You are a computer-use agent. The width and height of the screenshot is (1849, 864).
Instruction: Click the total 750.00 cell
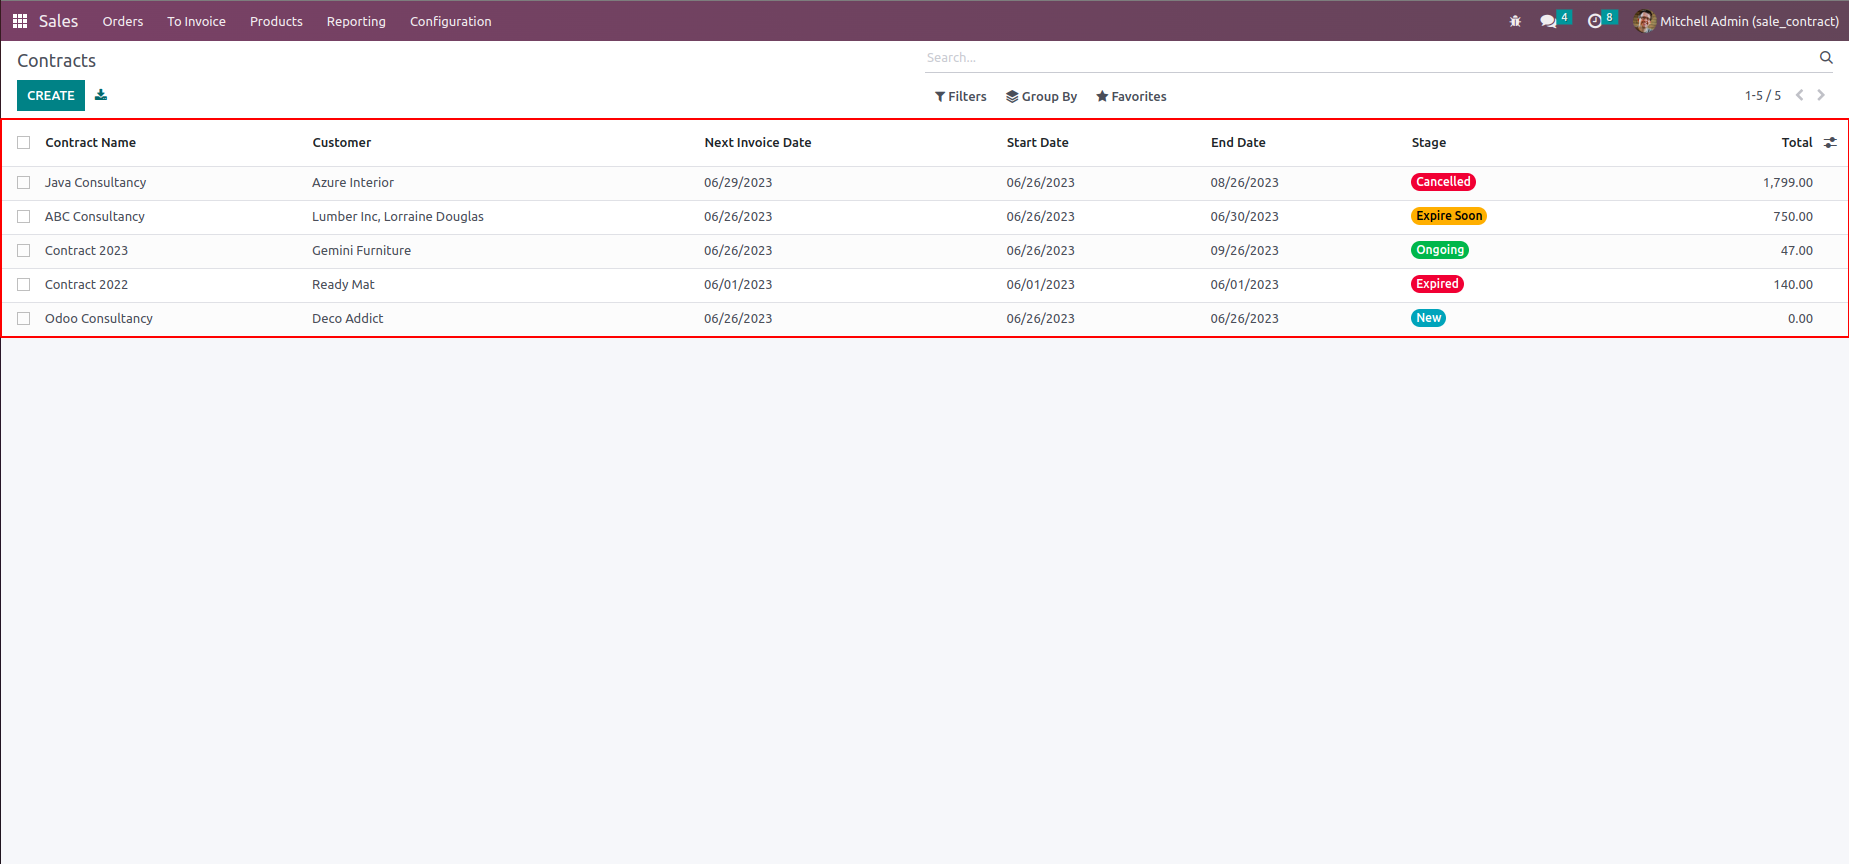[1793, 217]
